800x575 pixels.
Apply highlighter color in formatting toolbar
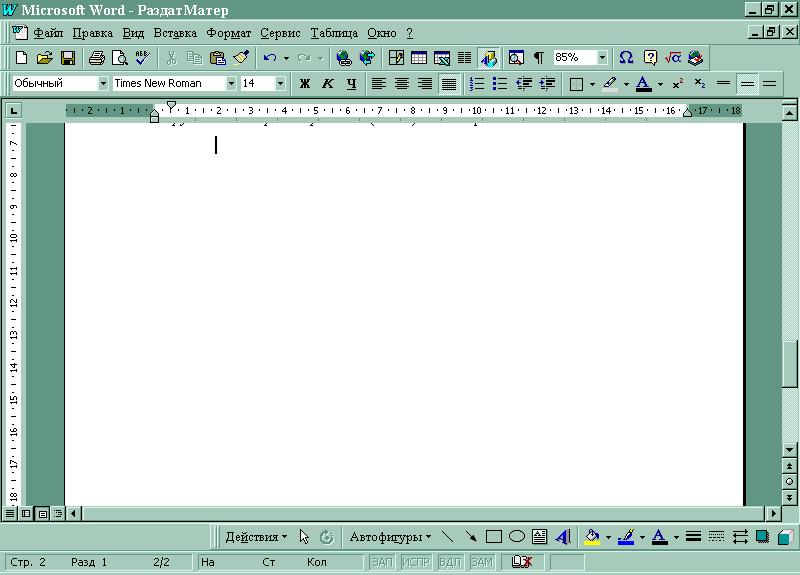click(x=610, y=84)
